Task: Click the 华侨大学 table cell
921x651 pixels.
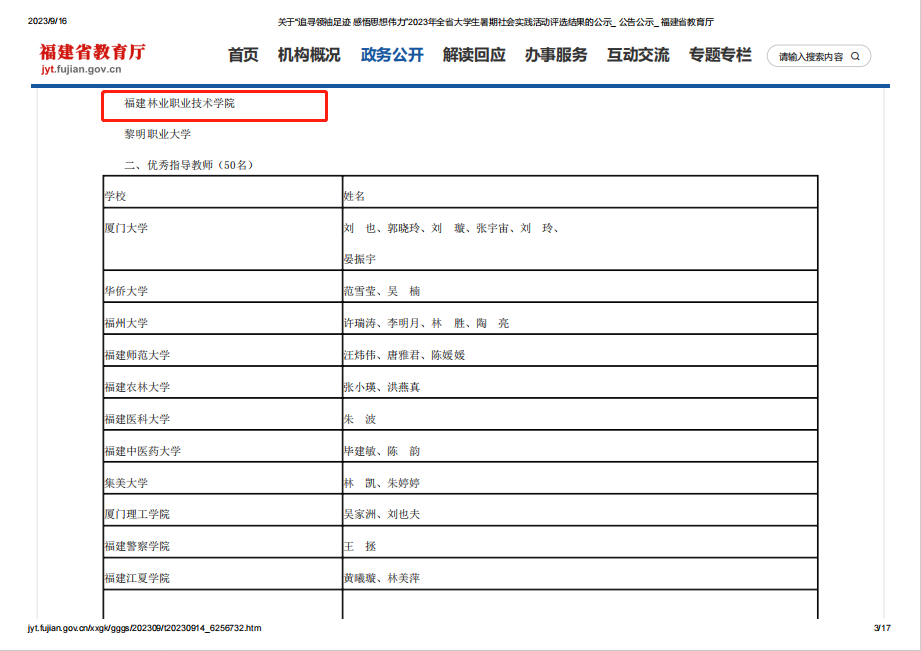Action: coord(223,287)
